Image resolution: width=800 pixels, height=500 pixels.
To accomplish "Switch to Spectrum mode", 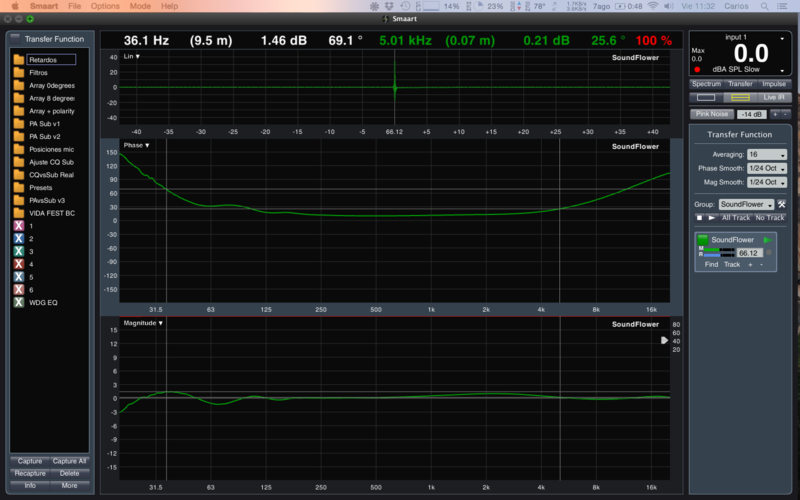I will click(x=706, y=84).
